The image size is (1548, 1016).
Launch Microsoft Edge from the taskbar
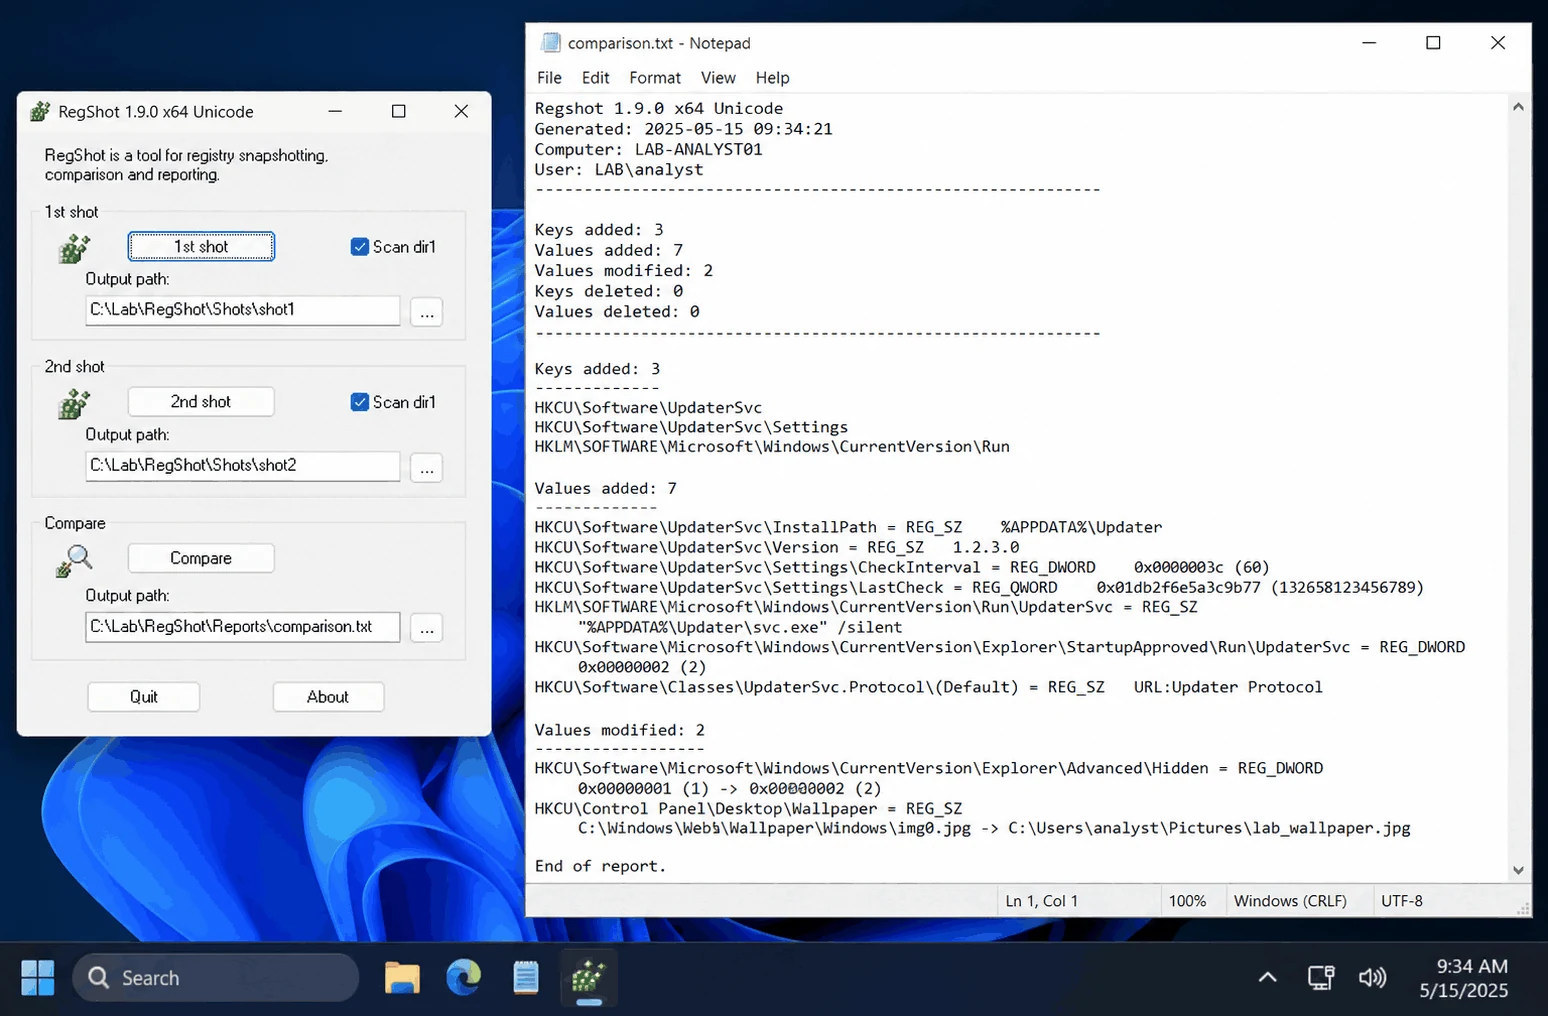[x=464, y=977]
